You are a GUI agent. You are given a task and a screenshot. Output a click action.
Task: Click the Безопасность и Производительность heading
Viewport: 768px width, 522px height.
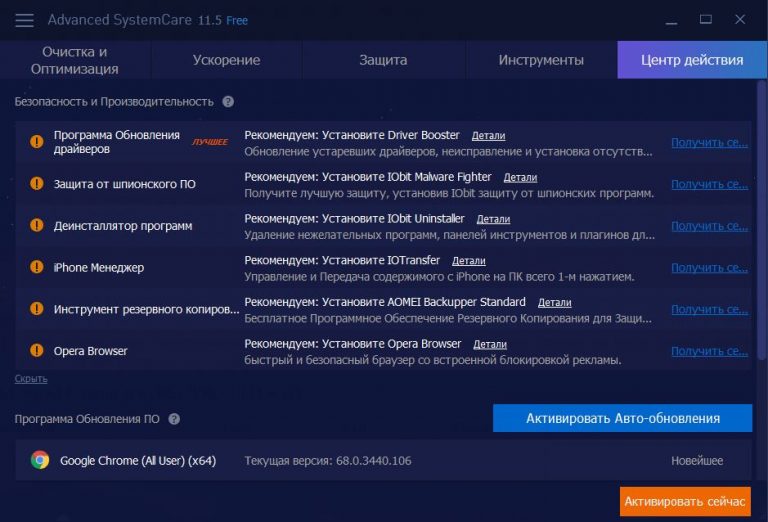(114, 102)
